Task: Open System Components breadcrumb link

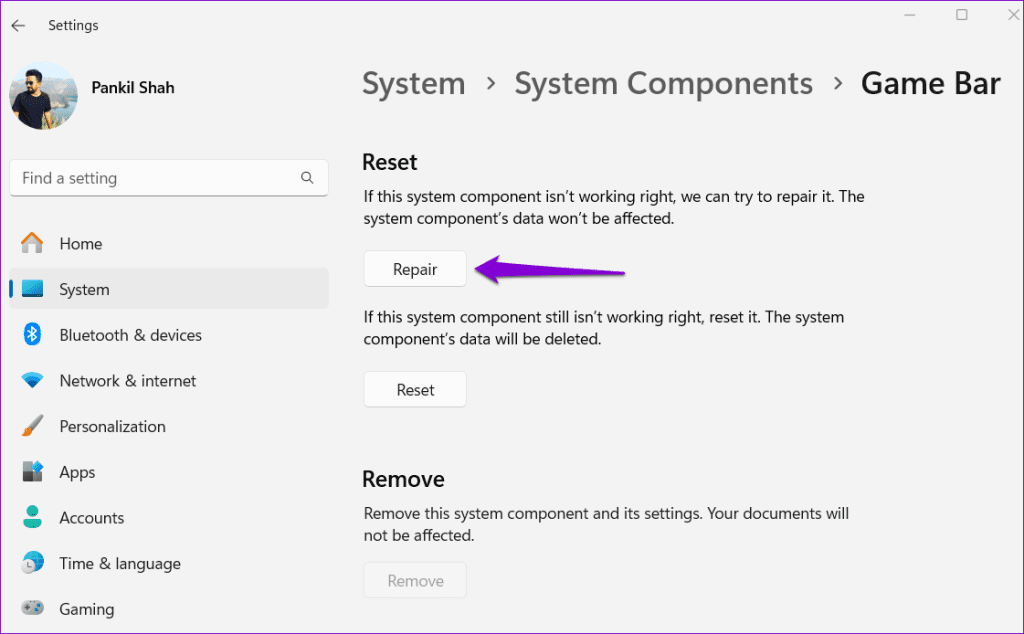Action: tap(663, 84)
